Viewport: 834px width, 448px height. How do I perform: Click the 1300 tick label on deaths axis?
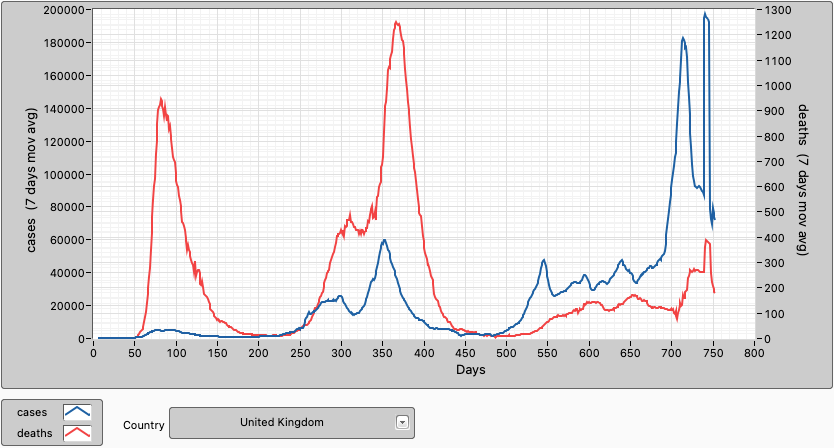pyautogui.click(x=779, y=10)
